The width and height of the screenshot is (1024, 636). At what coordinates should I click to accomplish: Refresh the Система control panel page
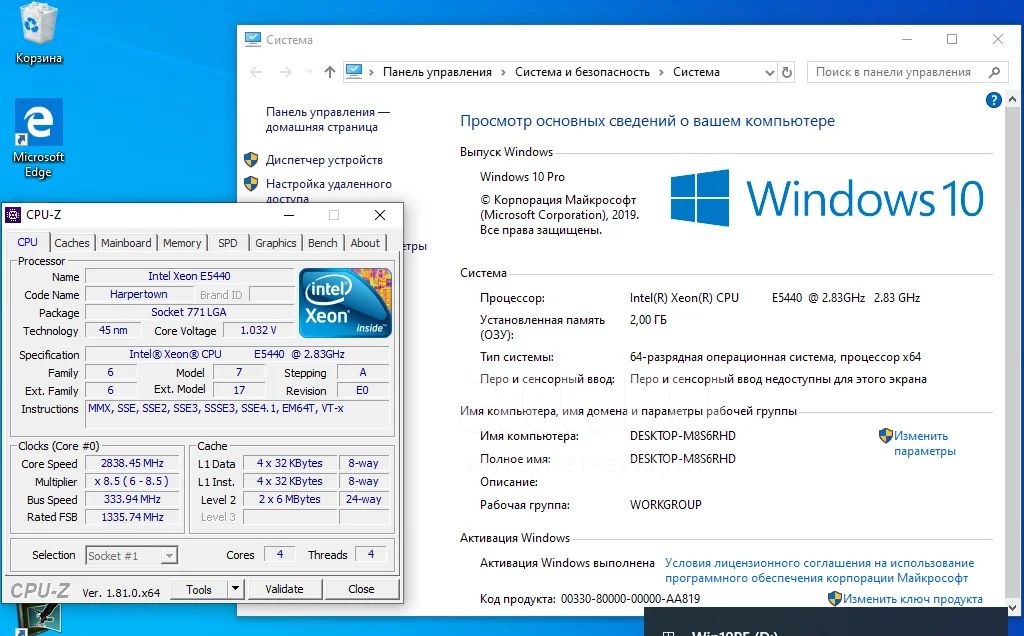787,72
